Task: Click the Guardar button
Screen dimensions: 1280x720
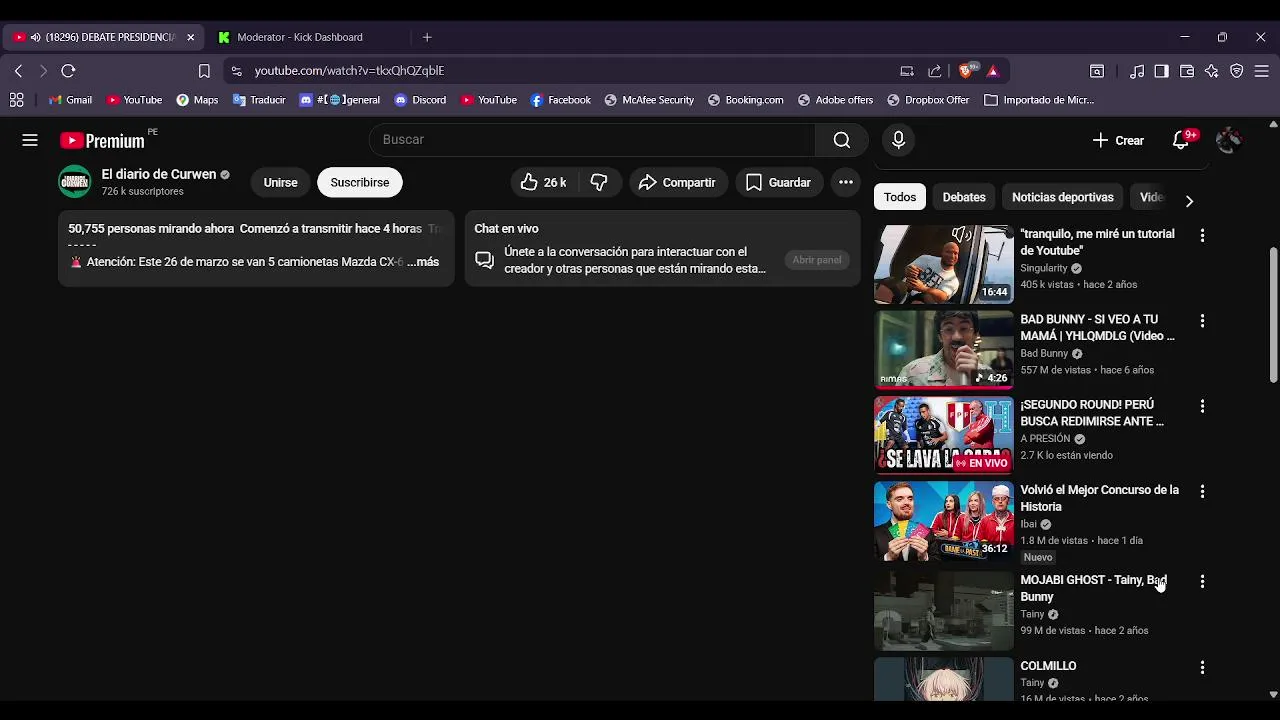Action: [x=778, y=182]
